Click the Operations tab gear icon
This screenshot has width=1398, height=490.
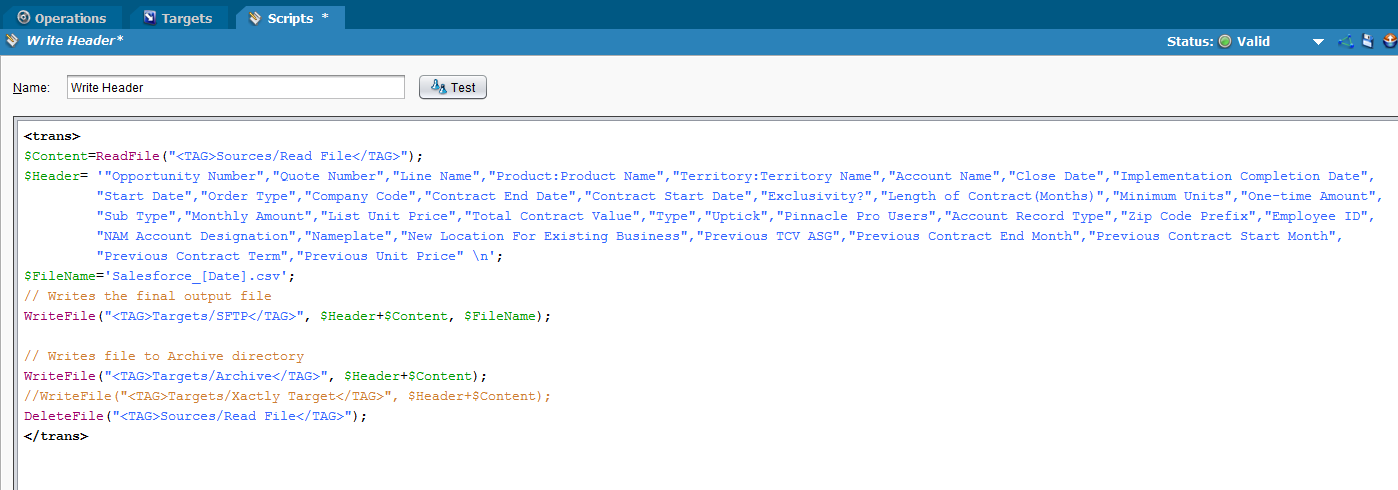24,18
